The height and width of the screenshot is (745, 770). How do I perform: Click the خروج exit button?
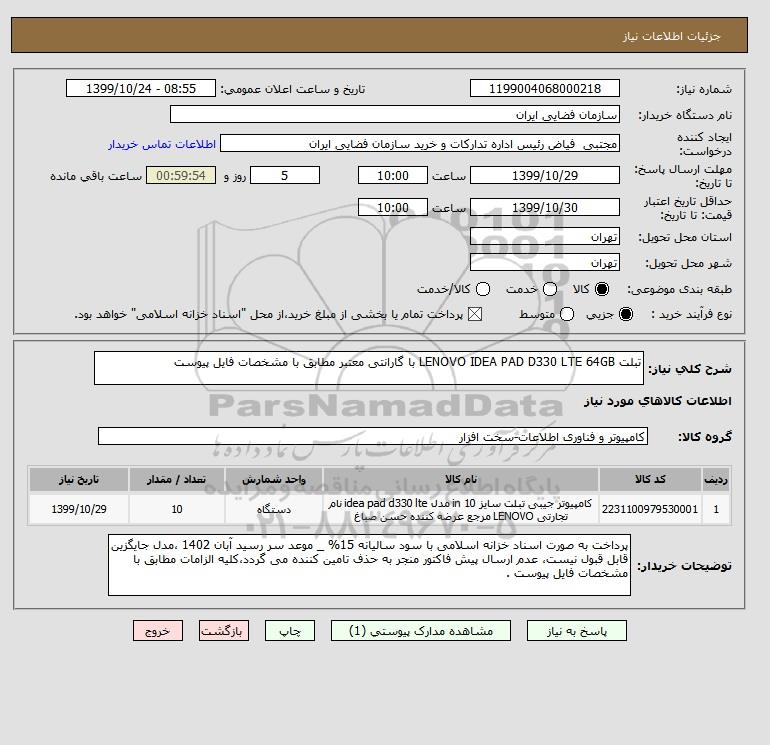click(x=158, y=631)
